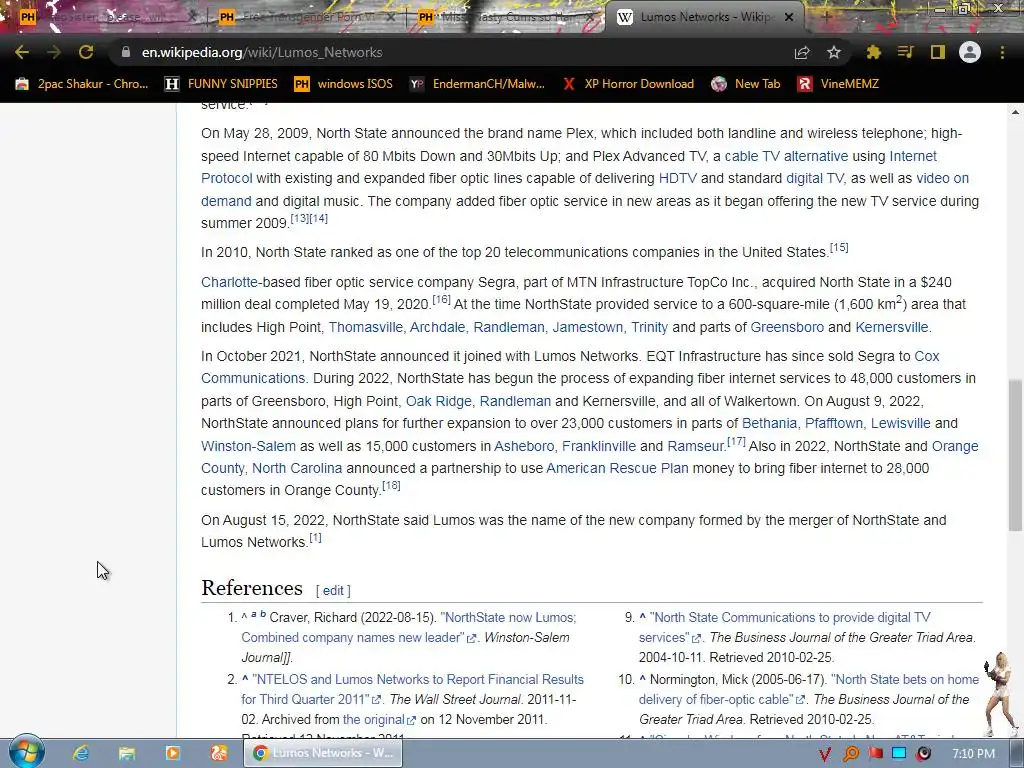Open the HDTV article link
1024x768 pixels.
tap(678, 178)
